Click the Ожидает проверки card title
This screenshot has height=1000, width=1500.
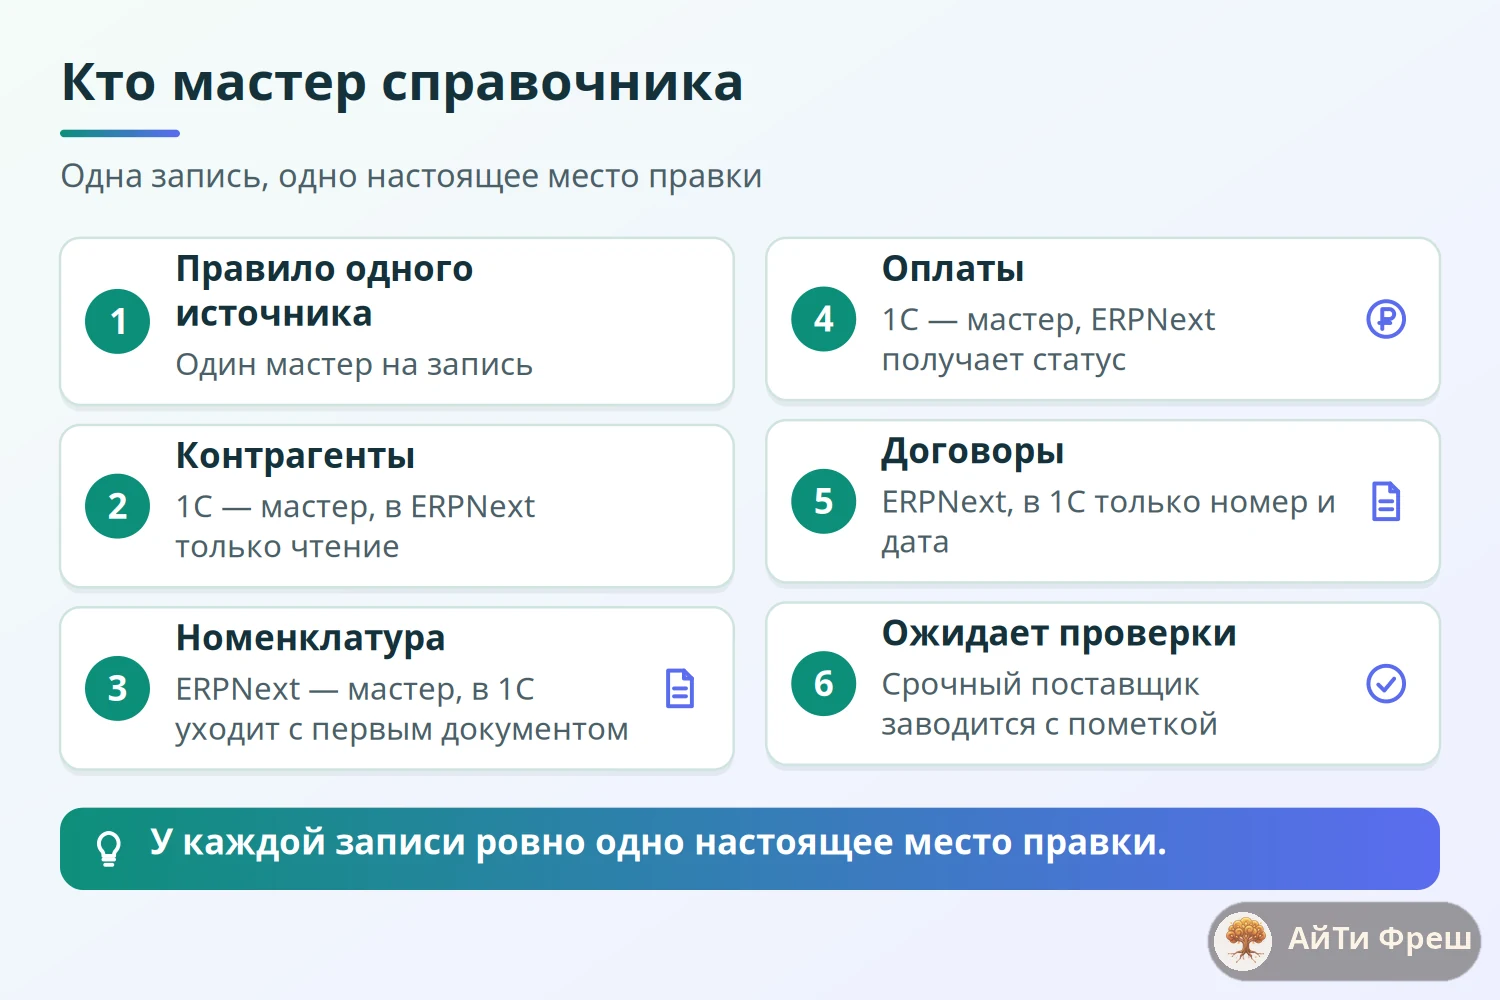click(1060, 634)
